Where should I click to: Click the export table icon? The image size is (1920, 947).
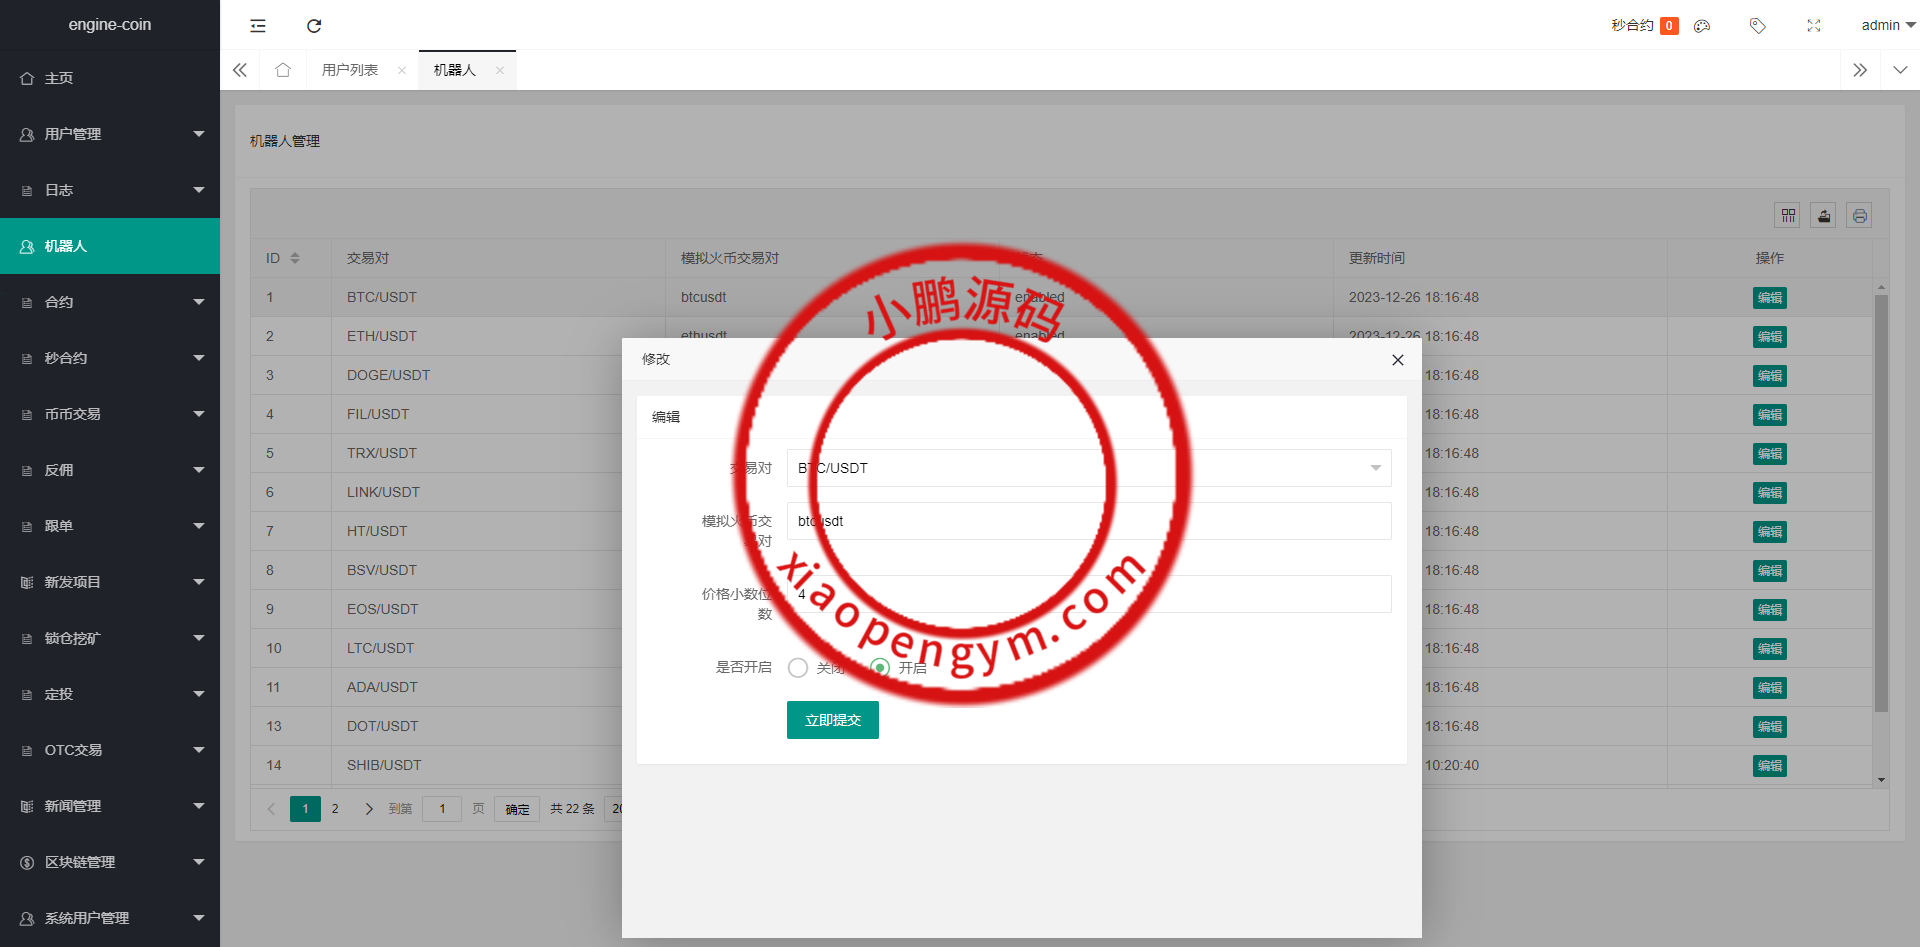point(1823,215)
